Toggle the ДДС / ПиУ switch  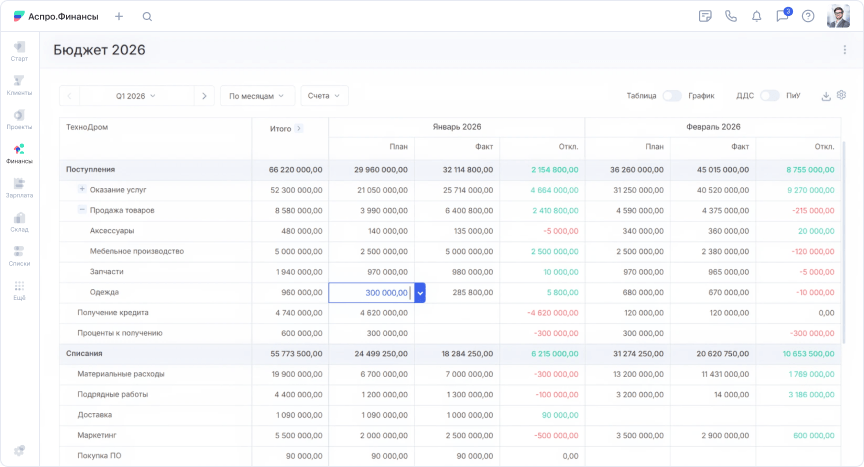(x=769, y=96)
